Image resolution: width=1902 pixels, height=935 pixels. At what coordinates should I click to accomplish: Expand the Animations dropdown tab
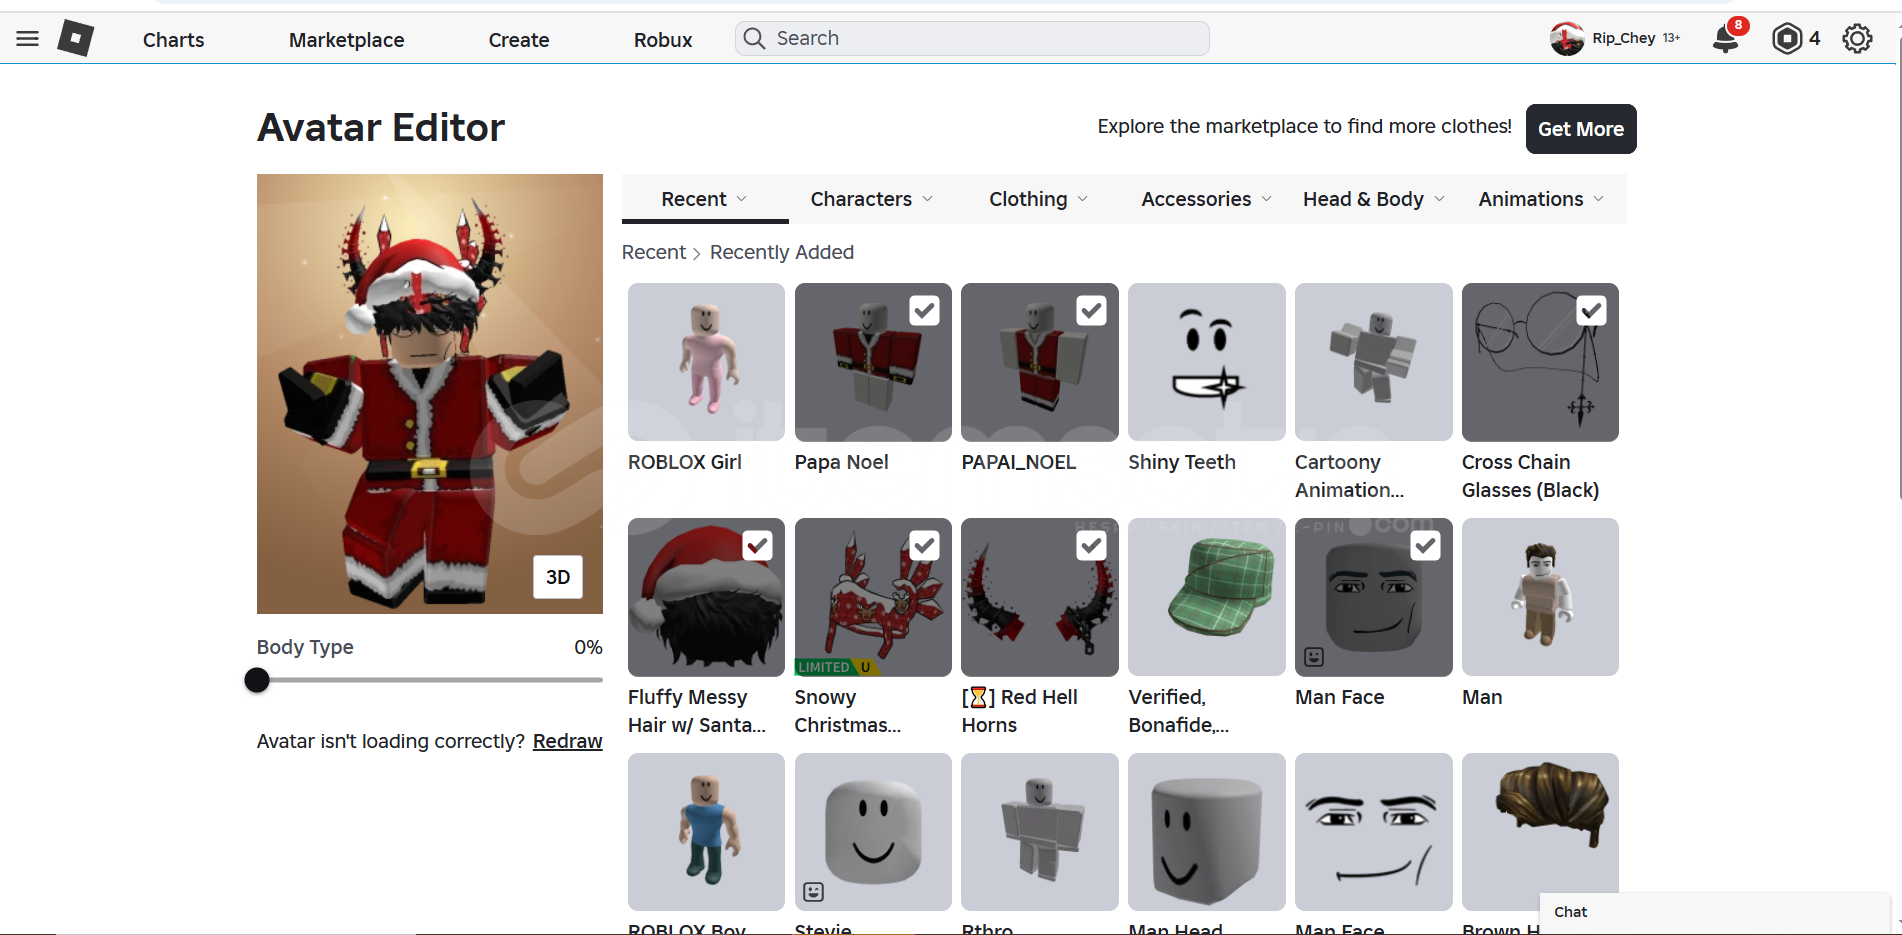1541,199
